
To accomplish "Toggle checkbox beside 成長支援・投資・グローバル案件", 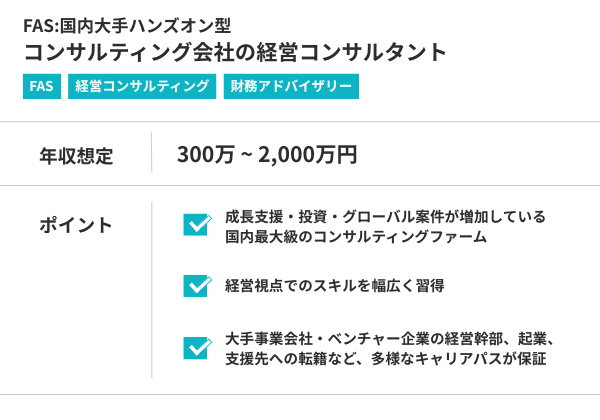I will point(196,224).
